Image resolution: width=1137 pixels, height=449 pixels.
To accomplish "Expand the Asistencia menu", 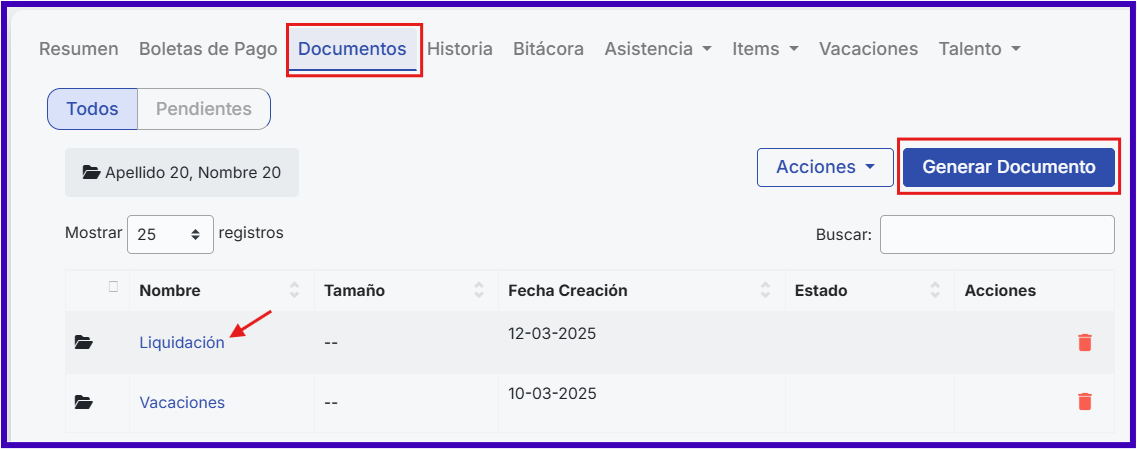I will click(658, 48).
